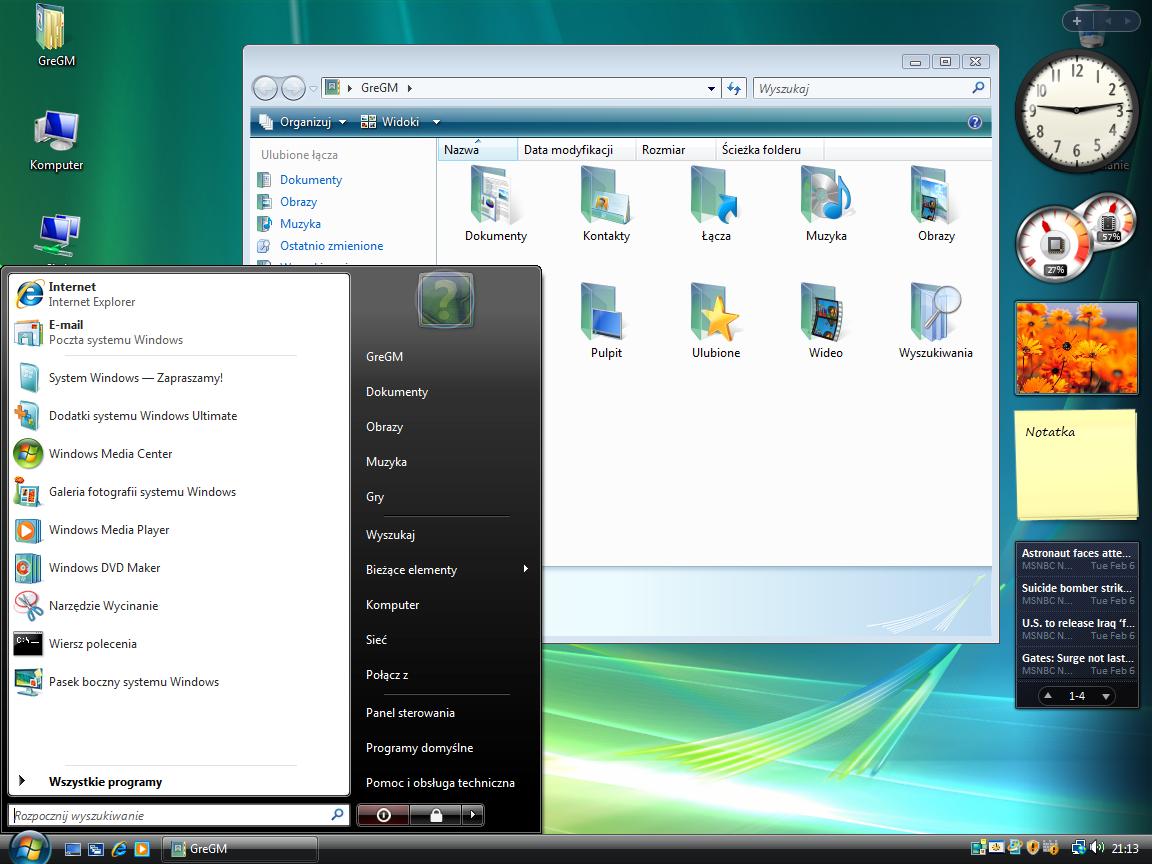Launch Windows Media Center

[x=179, y=454]
